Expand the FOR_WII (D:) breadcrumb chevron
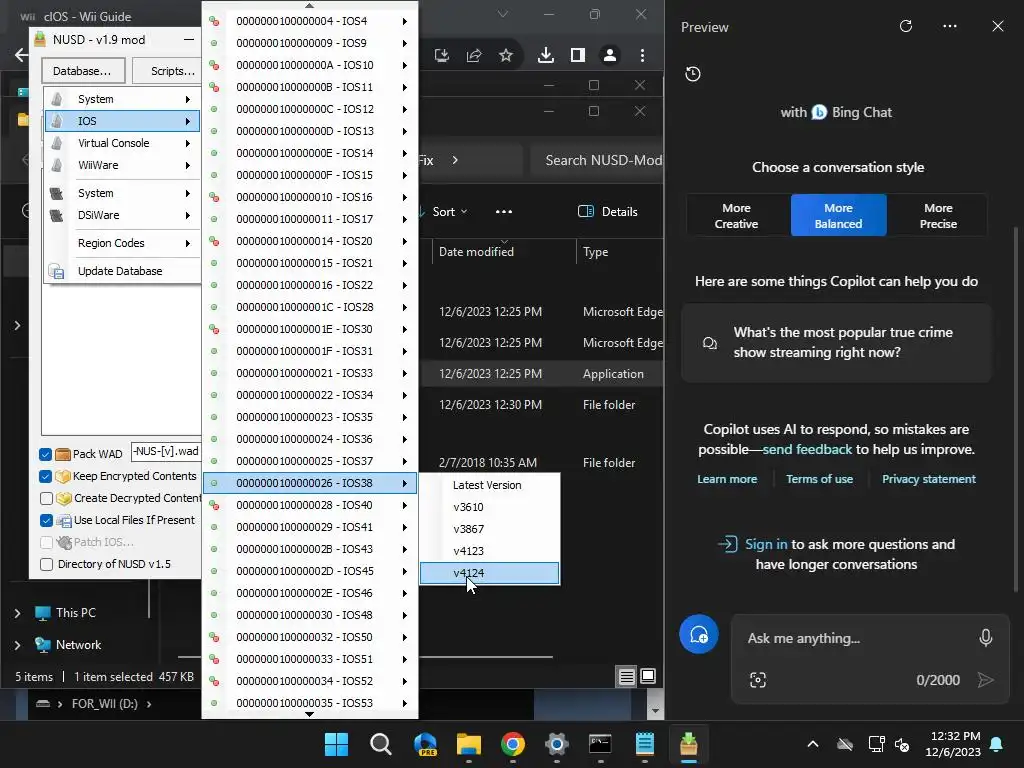The image size is (1024, 768). pos(149,704)
